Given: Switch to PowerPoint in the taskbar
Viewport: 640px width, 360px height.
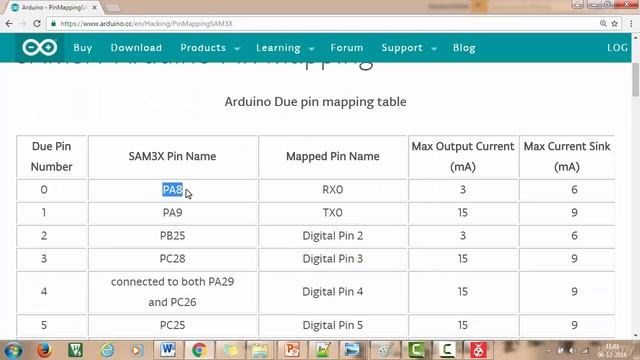Looking at the screenshot, I should coord(292,350).
